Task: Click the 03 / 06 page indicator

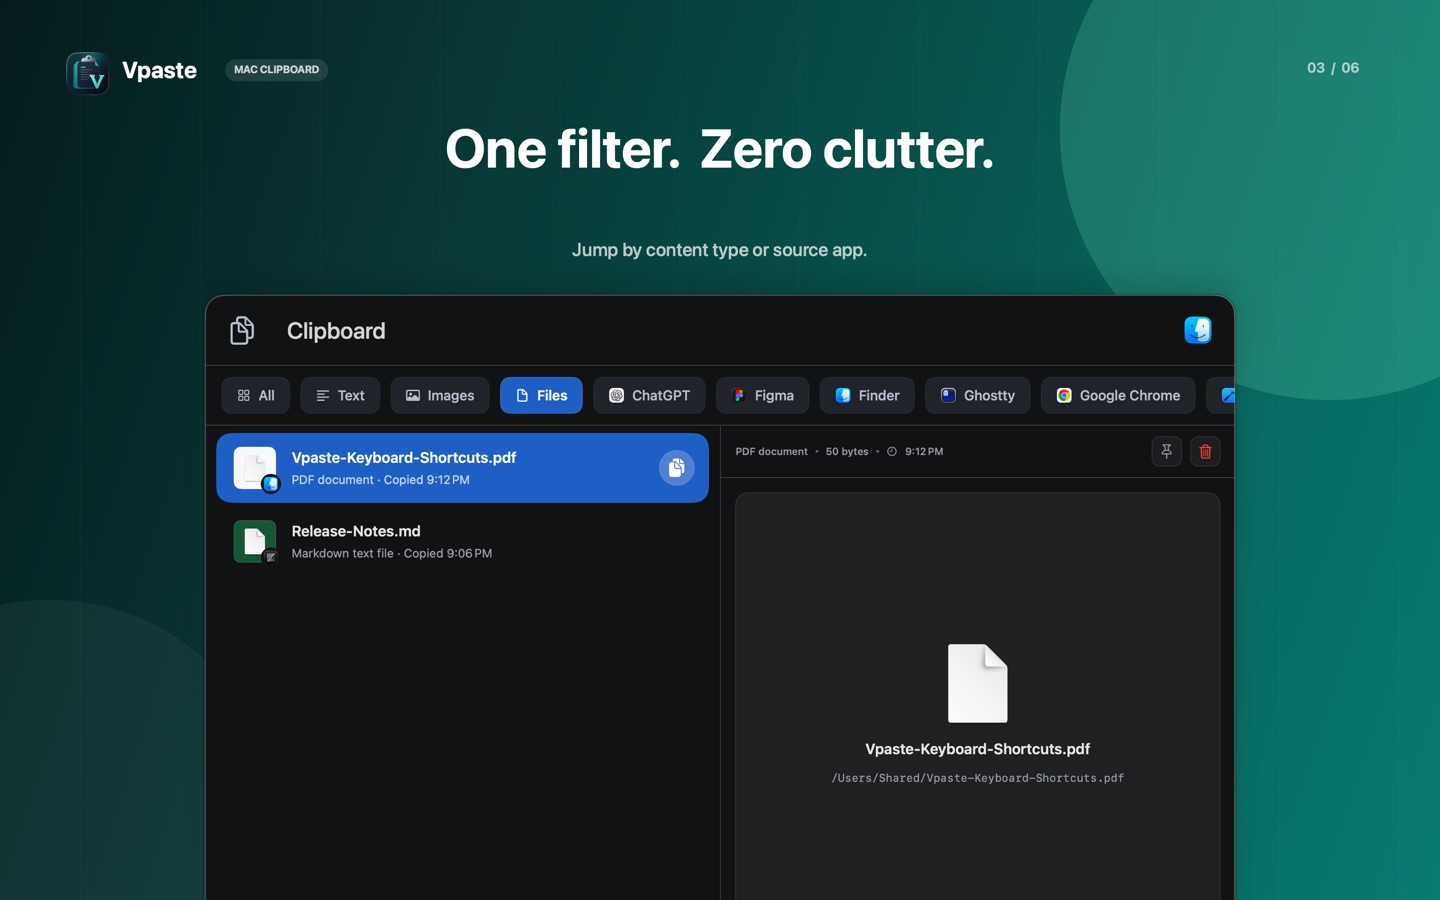Action: 1333,68
